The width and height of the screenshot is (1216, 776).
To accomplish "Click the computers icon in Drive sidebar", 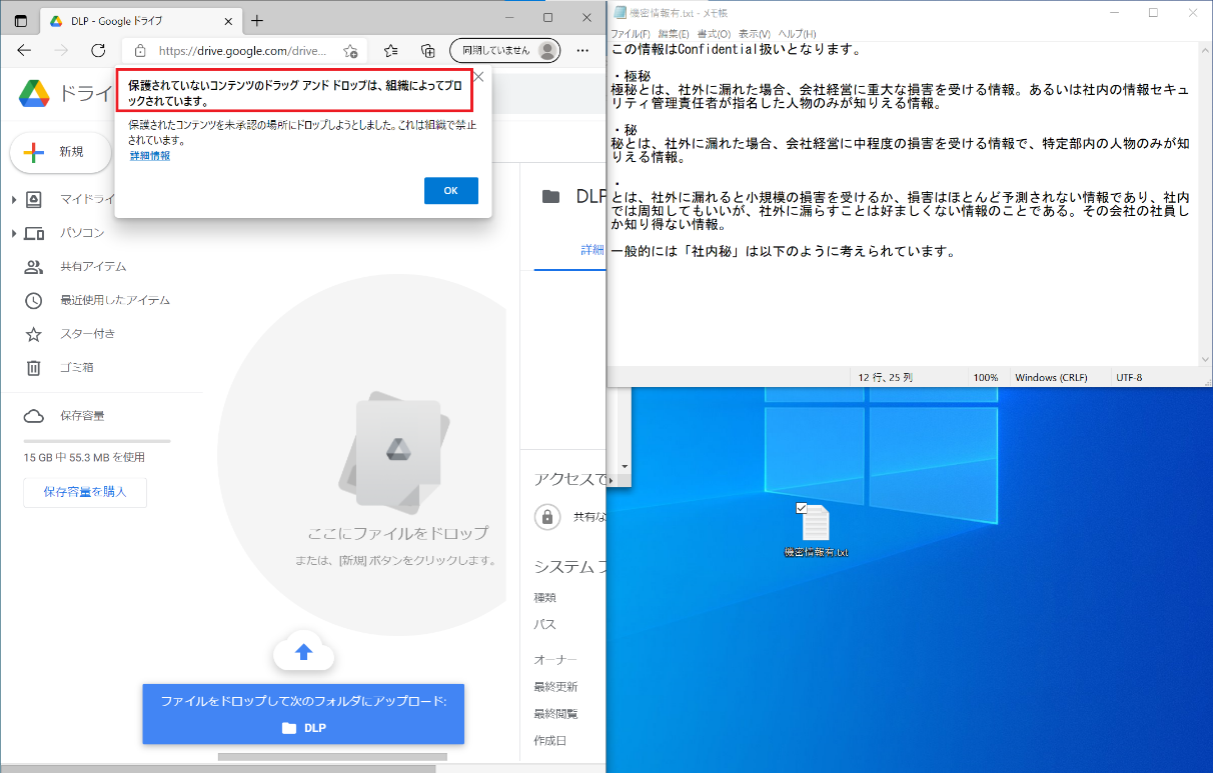I will coord(34,234).
